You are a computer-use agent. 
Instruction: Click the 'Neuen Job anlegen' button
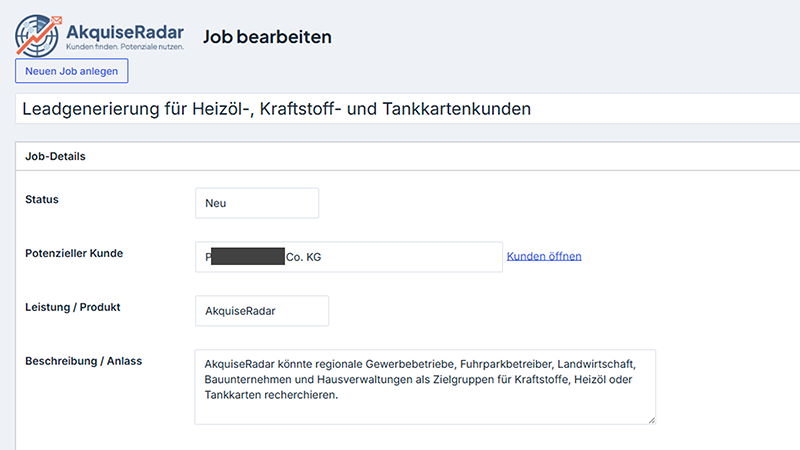71,71
